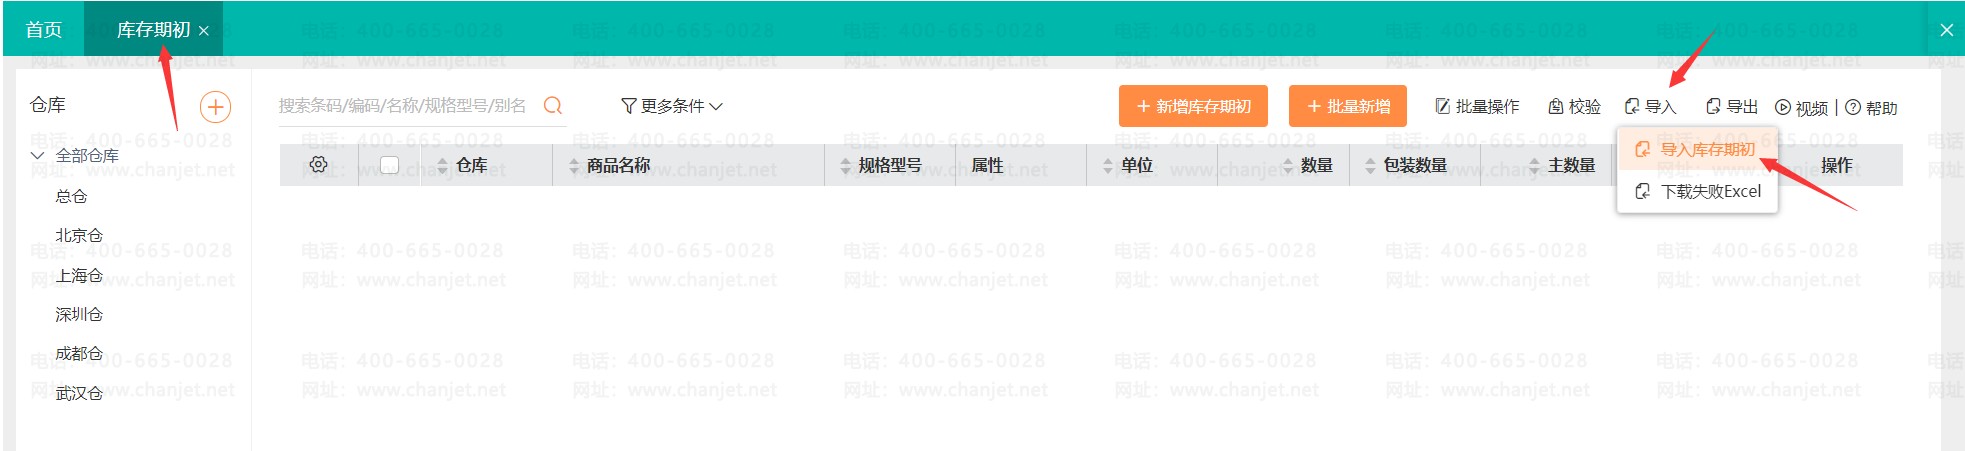Sort by 仓库 column
The image size is (1965, 451).
(443, 166)
